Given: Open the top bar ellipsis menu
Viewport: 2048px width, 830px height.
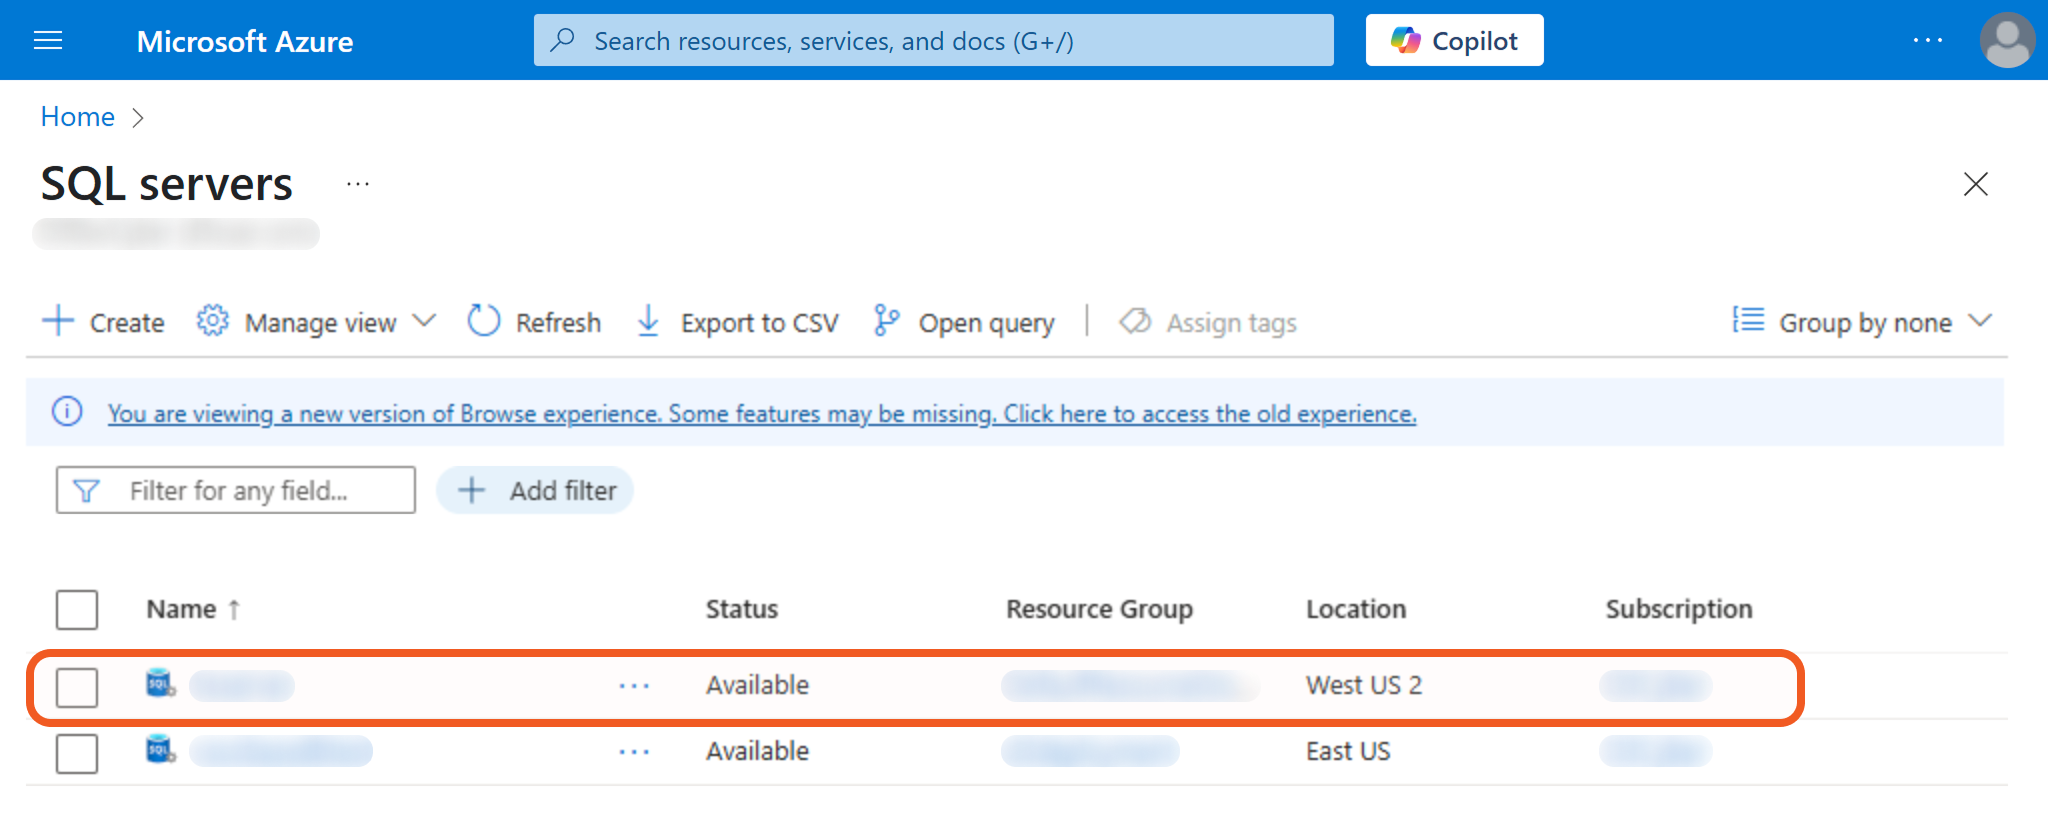Looking at the screenshot, I should (x=1927, y=40).
